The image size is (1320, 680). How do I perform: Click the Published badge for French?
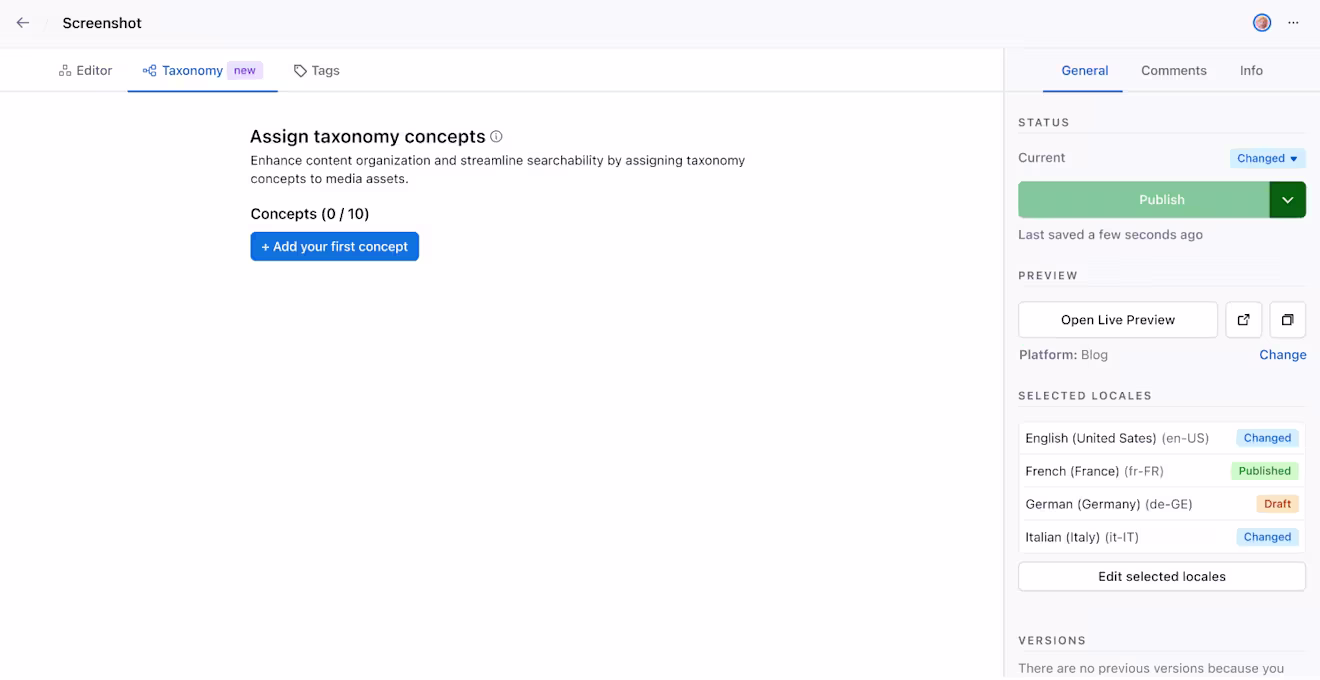coord(1264,471)
